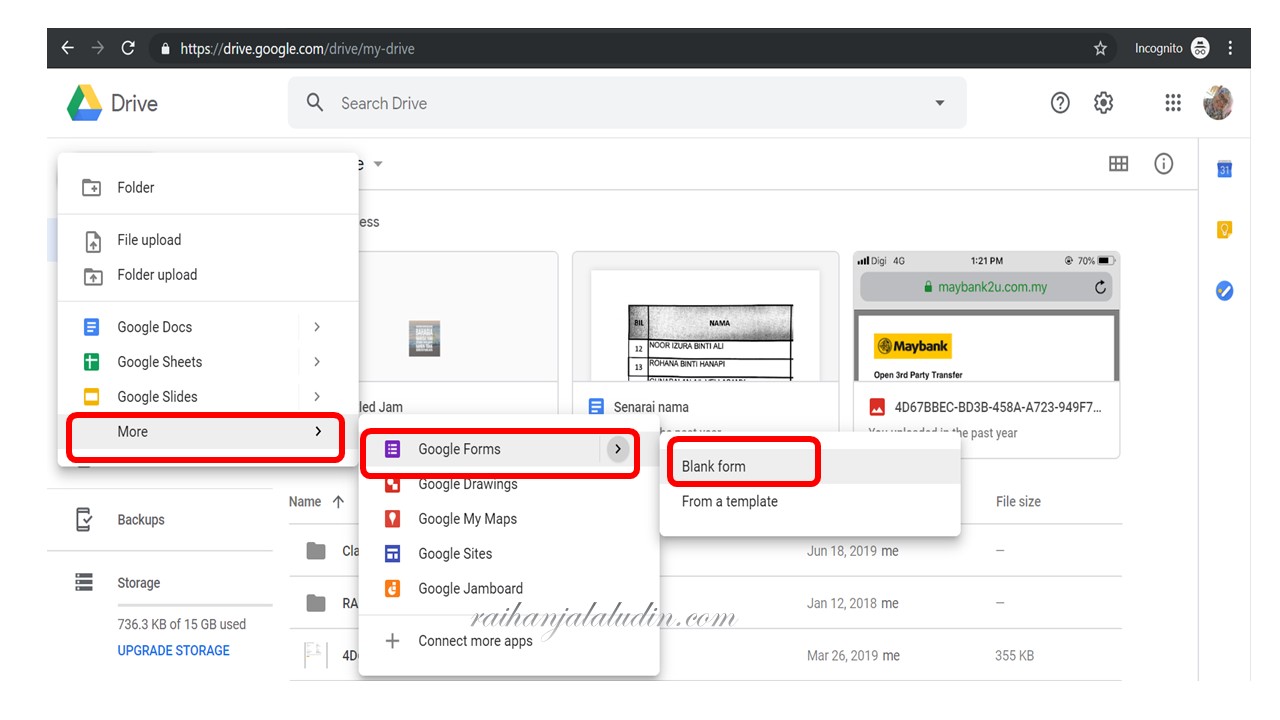Open the Google apps grid icon
The image size is (1280, 720).
click(x=1174, y=103)
